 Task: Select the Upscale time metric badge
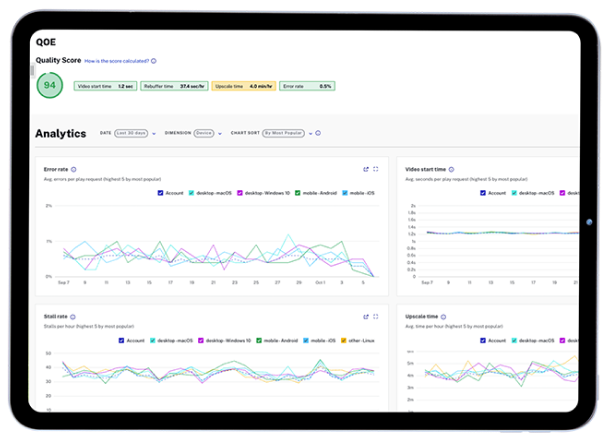tap(243, 86)
